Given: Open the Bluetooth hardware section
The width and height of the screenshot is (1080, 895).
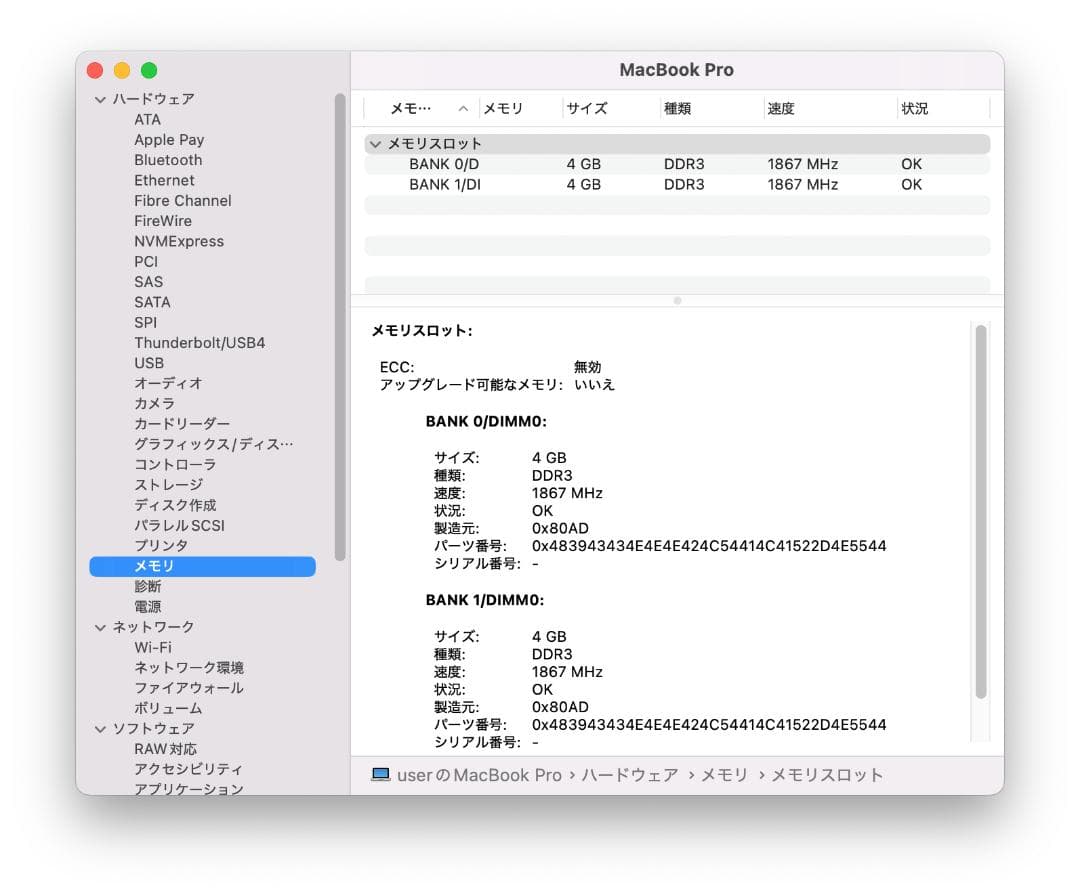Looking at the screenshot, I should 167,160.
